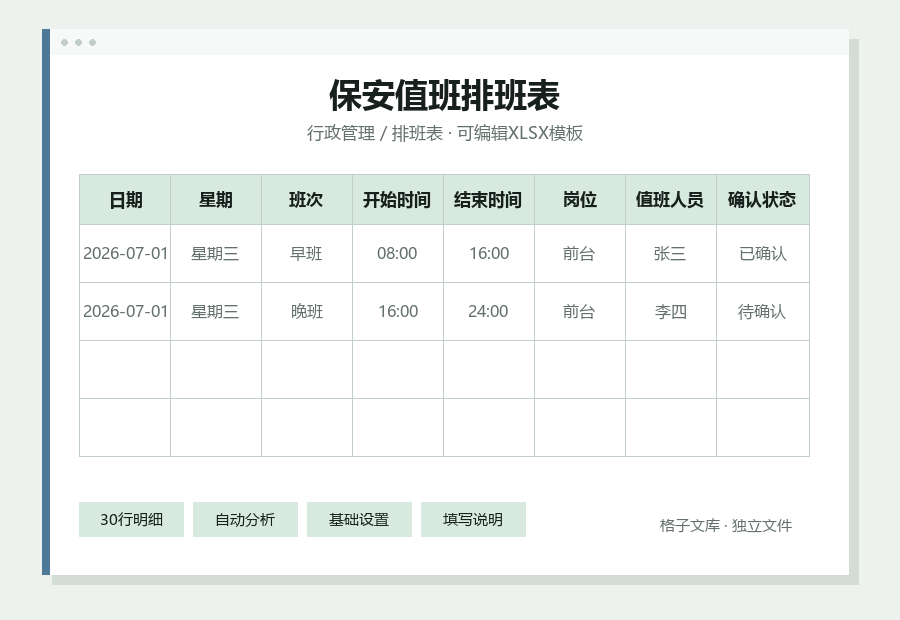Click the 08:00 start time cell
The width and height of the screenshot is (900, 620).
398,253
